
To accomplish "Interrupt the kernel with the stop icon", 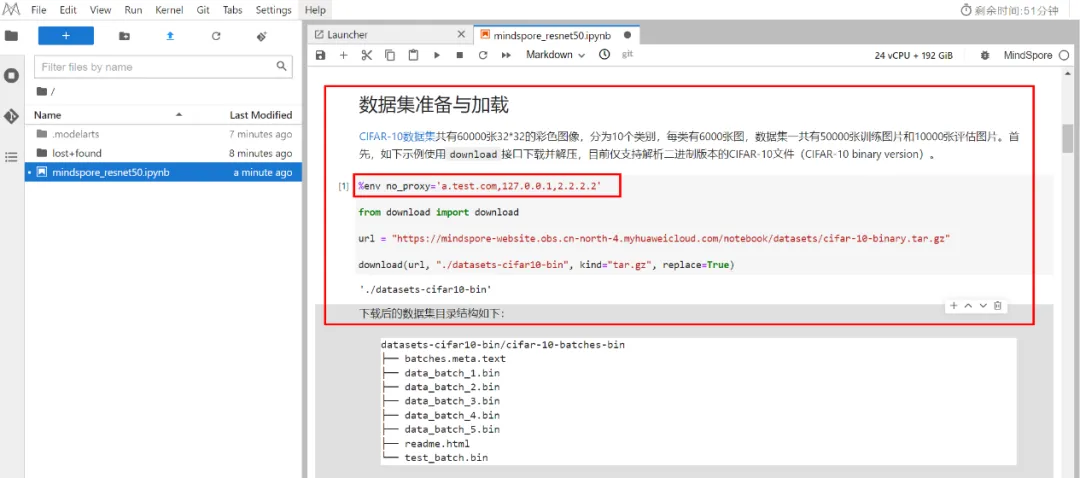I will coord(459,55).
